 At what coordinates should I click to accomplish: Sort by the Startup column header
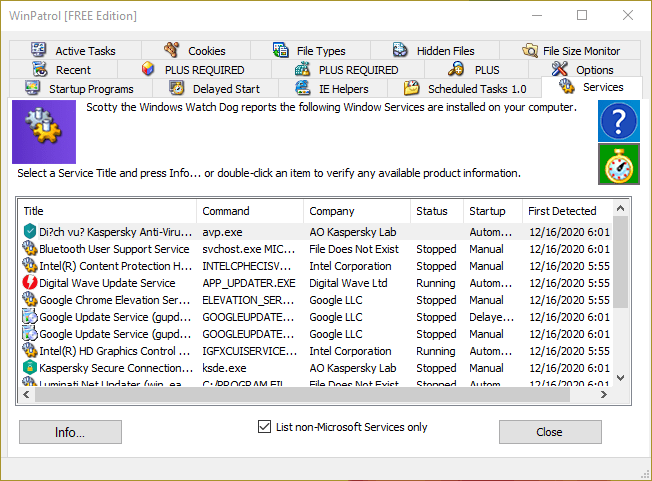pos(493,211)
